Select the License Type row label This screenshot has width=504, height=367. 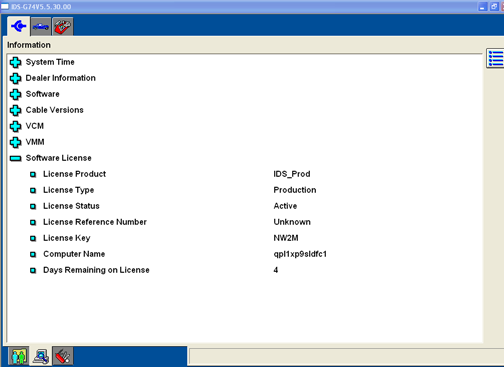69,190
